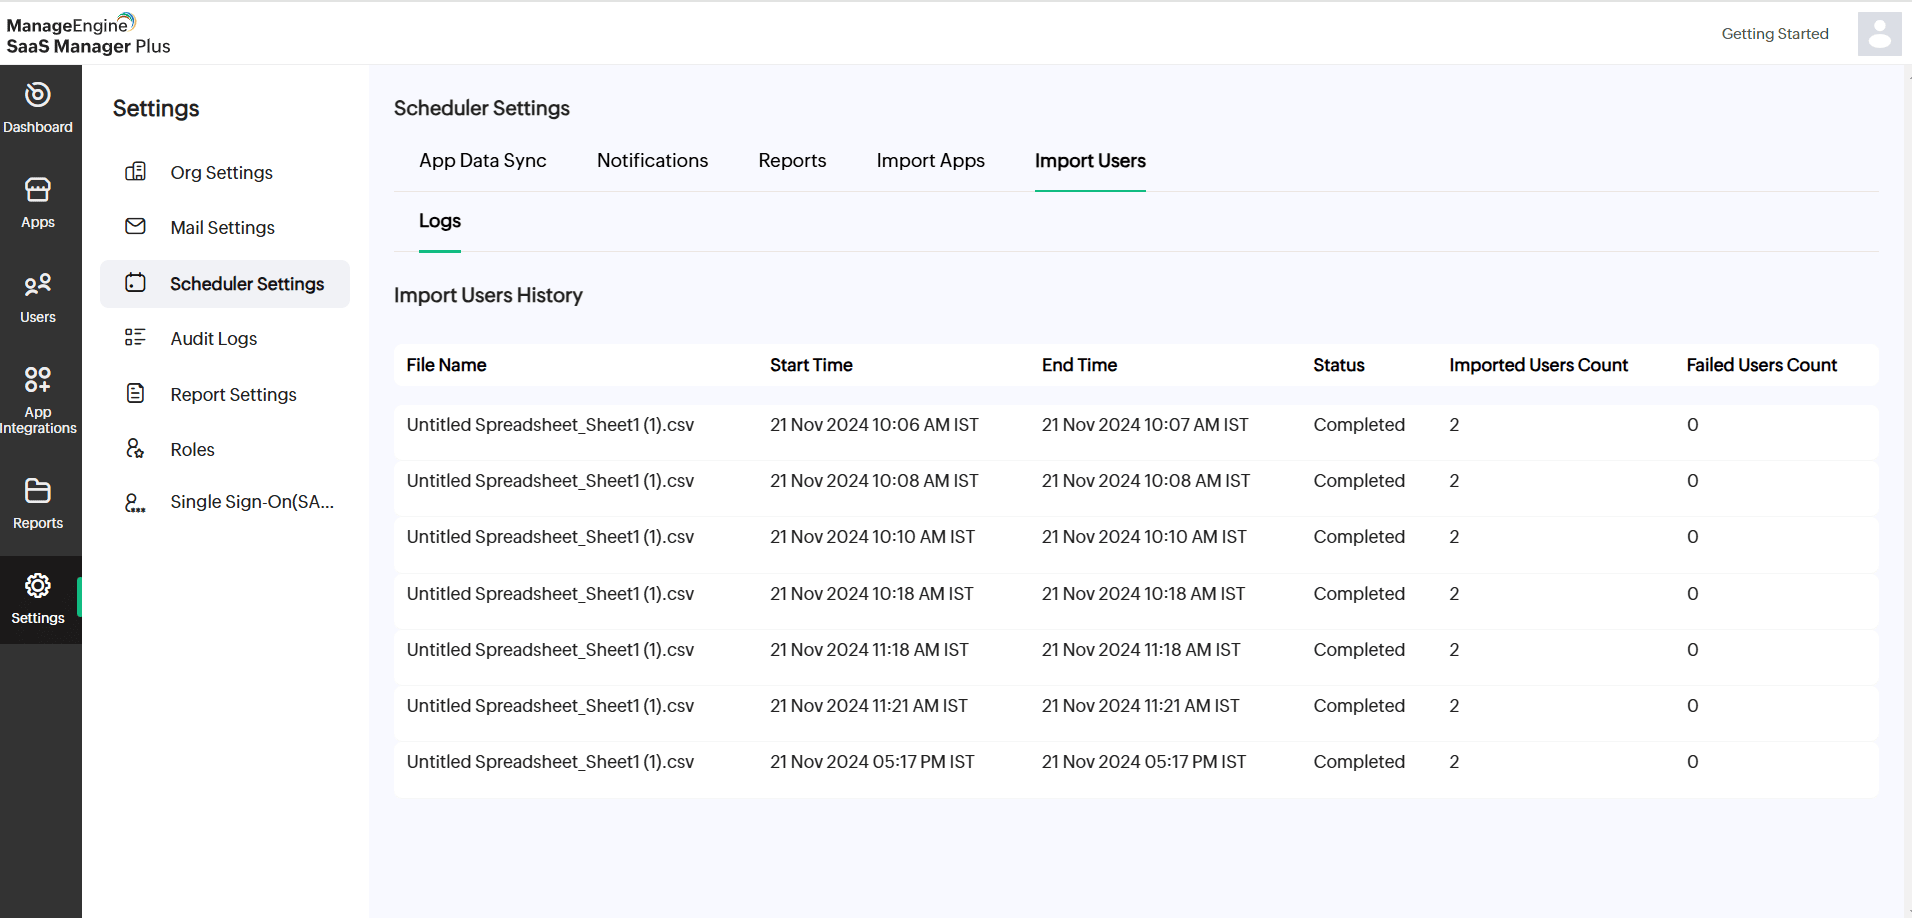Screen dimensions: 1912x918
Task: Open Single Sign-On settings item
Action: [251, 502]
